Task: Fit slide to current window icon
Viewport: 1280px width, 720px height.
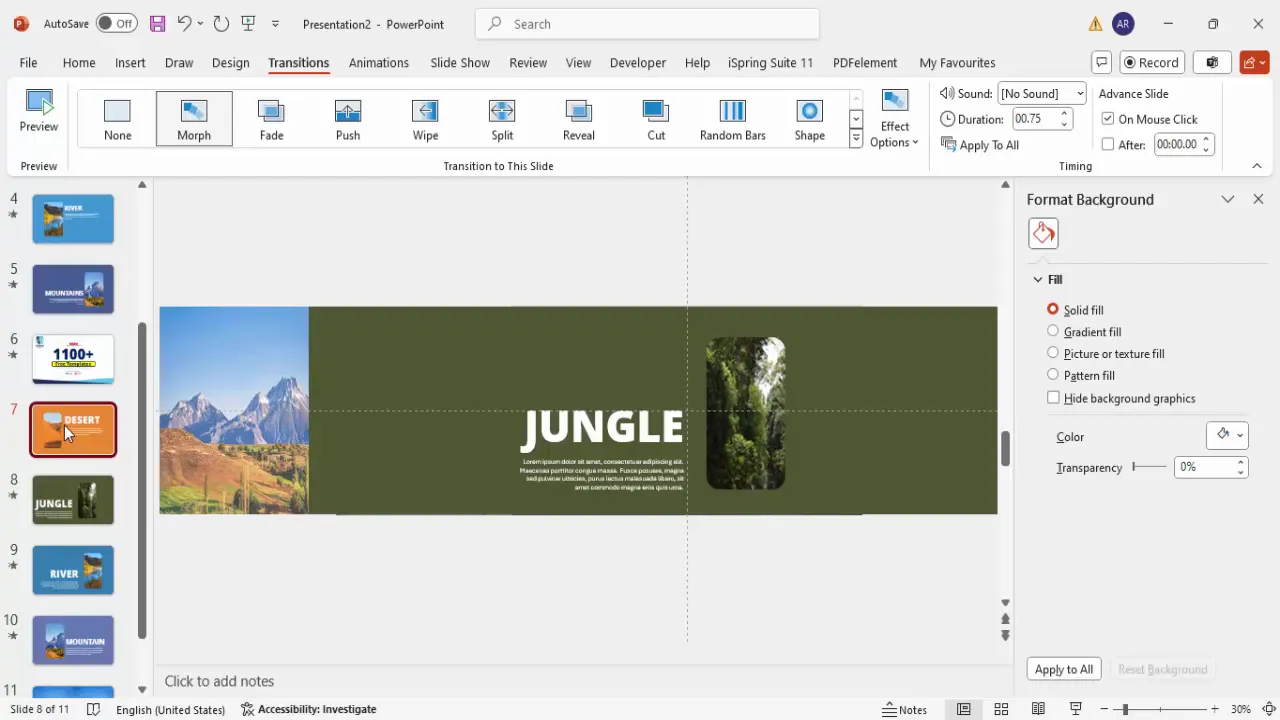Action: click(x=1269, y=709)
